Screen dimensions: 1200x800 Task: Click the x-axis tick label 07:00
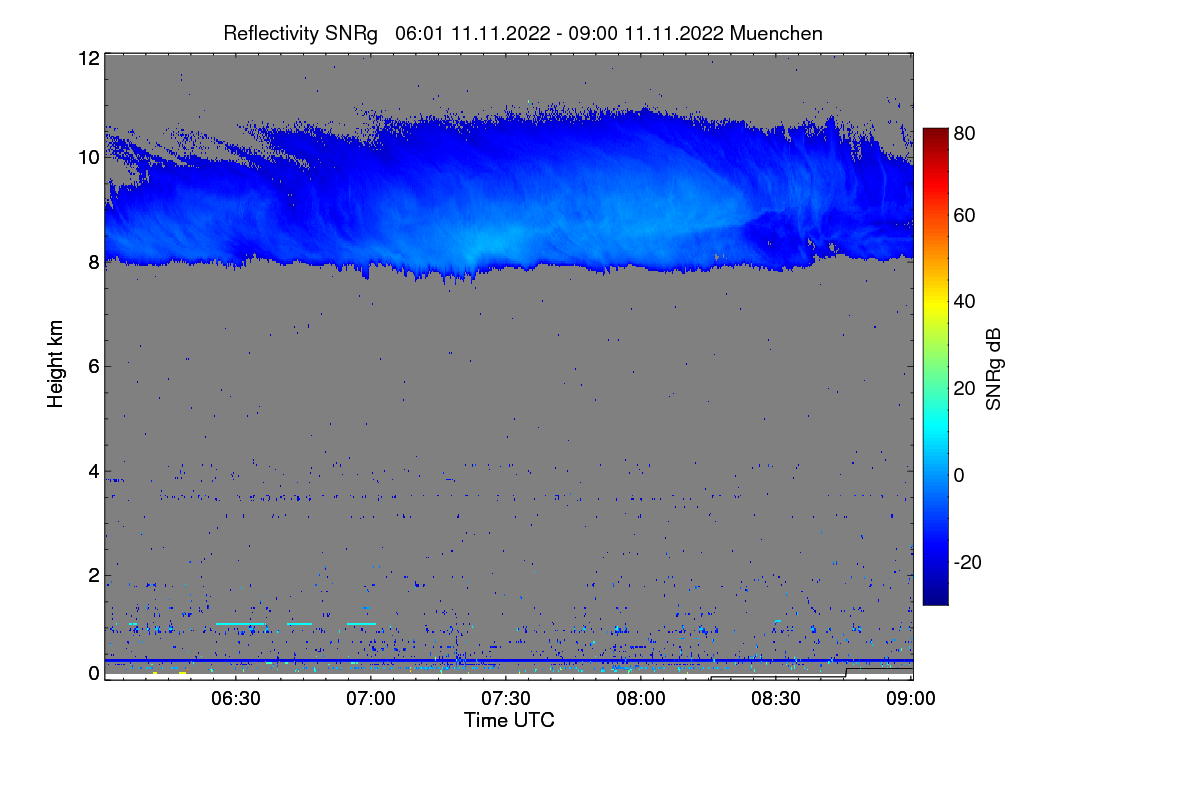[x=371, y=698]
